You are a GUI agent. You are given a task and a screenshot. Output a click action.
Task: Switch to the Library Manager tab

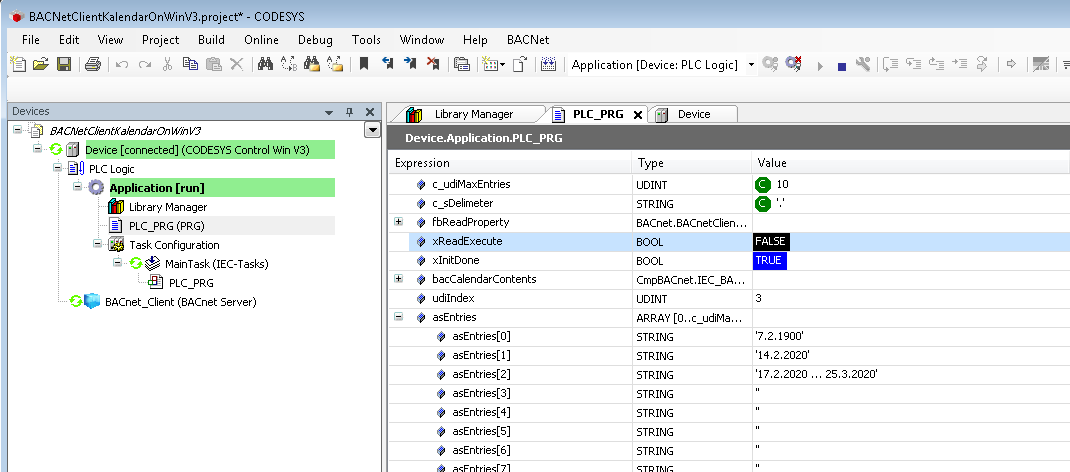[473, 114]
